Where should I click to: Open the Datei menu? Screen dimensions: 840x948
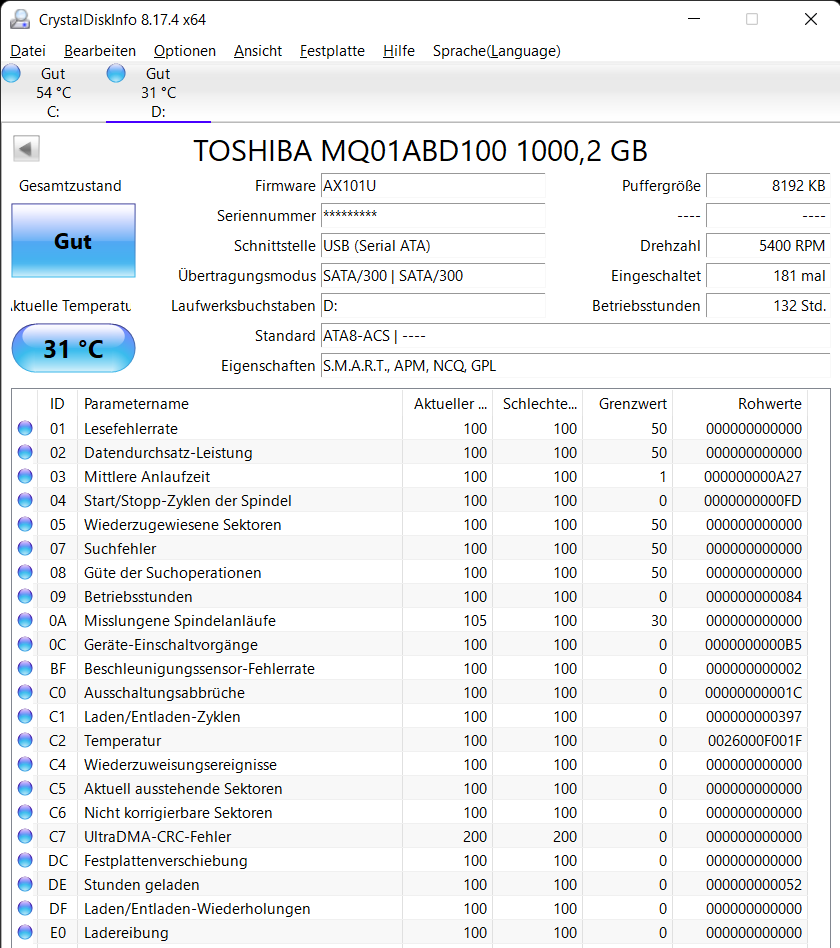tap(27, 51)
